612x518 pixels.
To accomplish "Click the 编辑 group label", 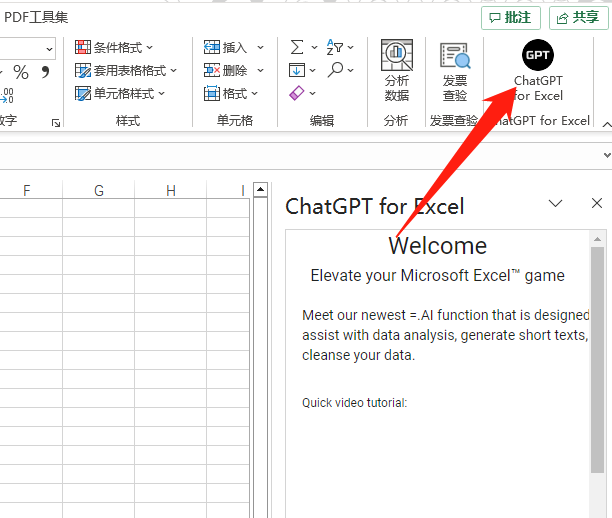I will pyautogui.click(x=322, y=121).
